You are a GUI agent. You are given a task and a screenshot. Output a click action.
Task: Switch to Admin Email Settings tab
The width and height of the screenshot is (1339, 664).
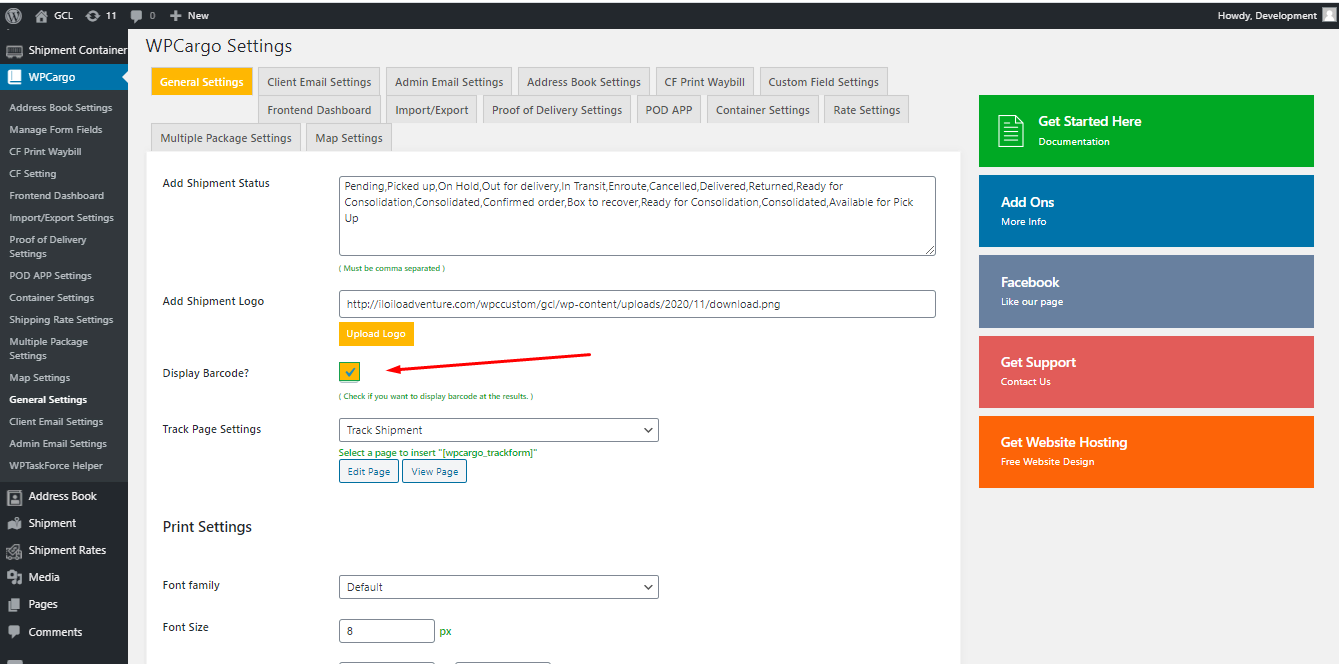tap(449, 82)
